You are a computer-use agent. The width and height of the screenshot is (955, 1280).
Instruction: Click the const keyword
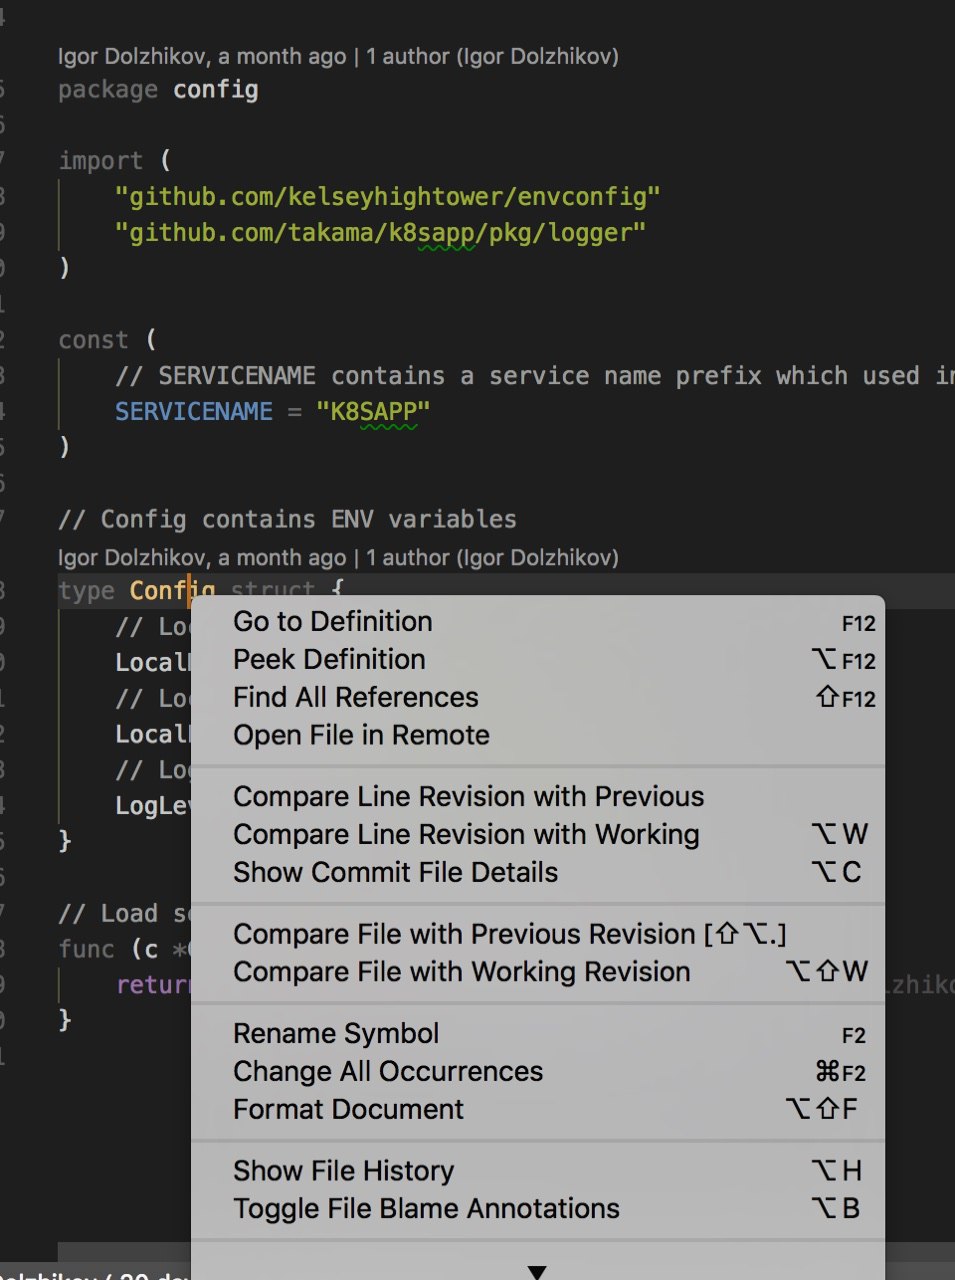[93, 340]
